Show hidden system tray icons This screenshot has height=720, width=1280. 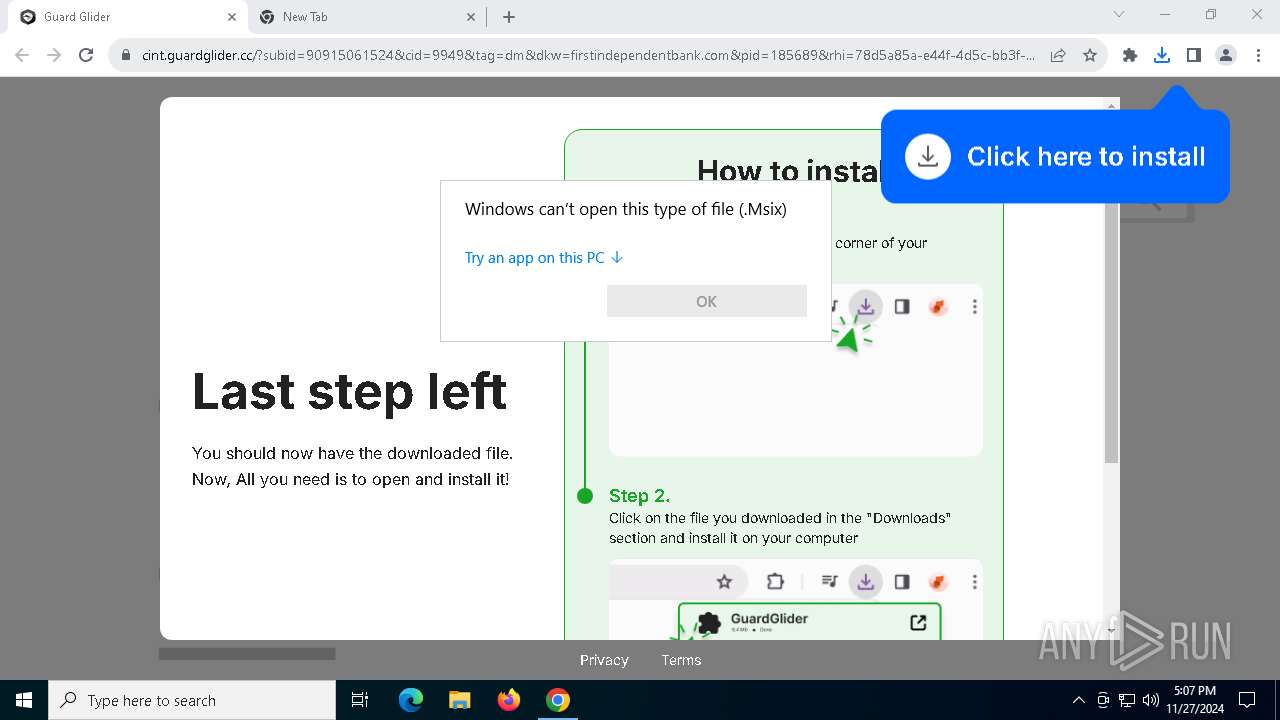[1078, 700]
